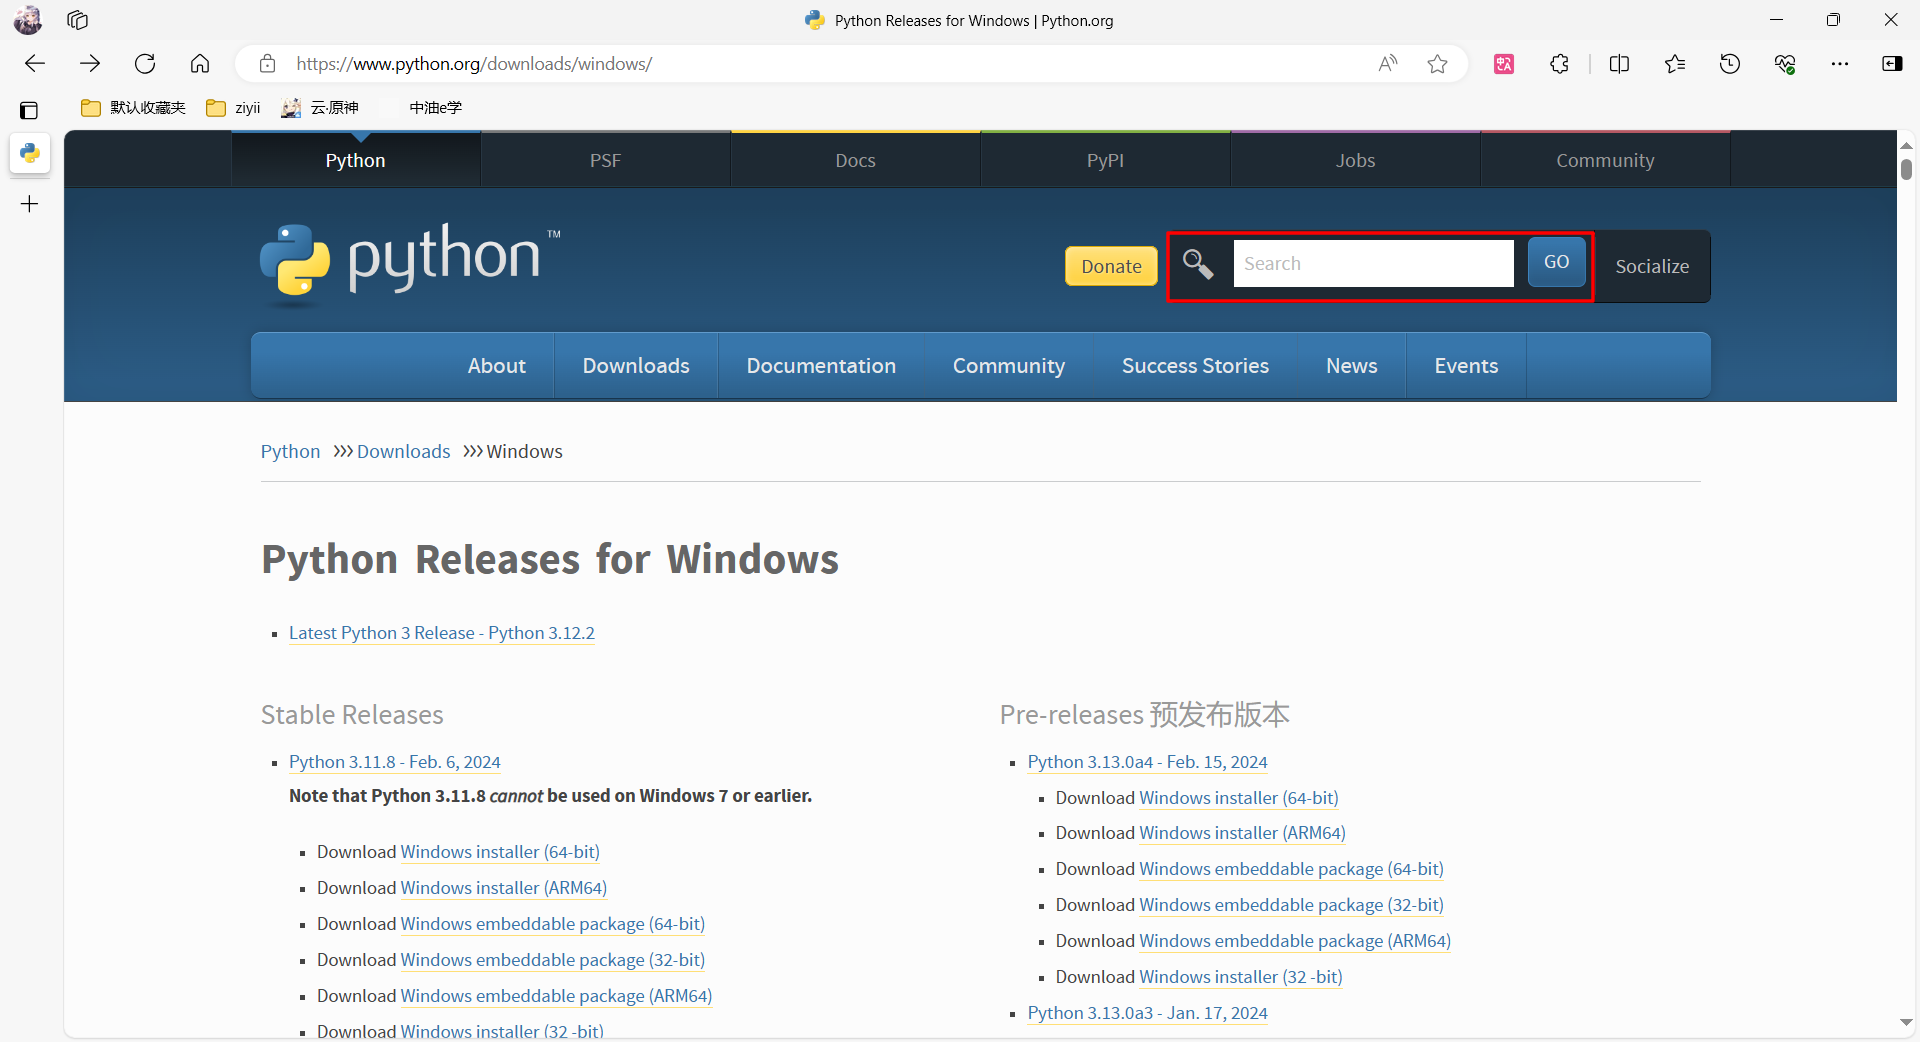
Task: Click the magnifying glass search icon
Action: (x=1198, y=265)
